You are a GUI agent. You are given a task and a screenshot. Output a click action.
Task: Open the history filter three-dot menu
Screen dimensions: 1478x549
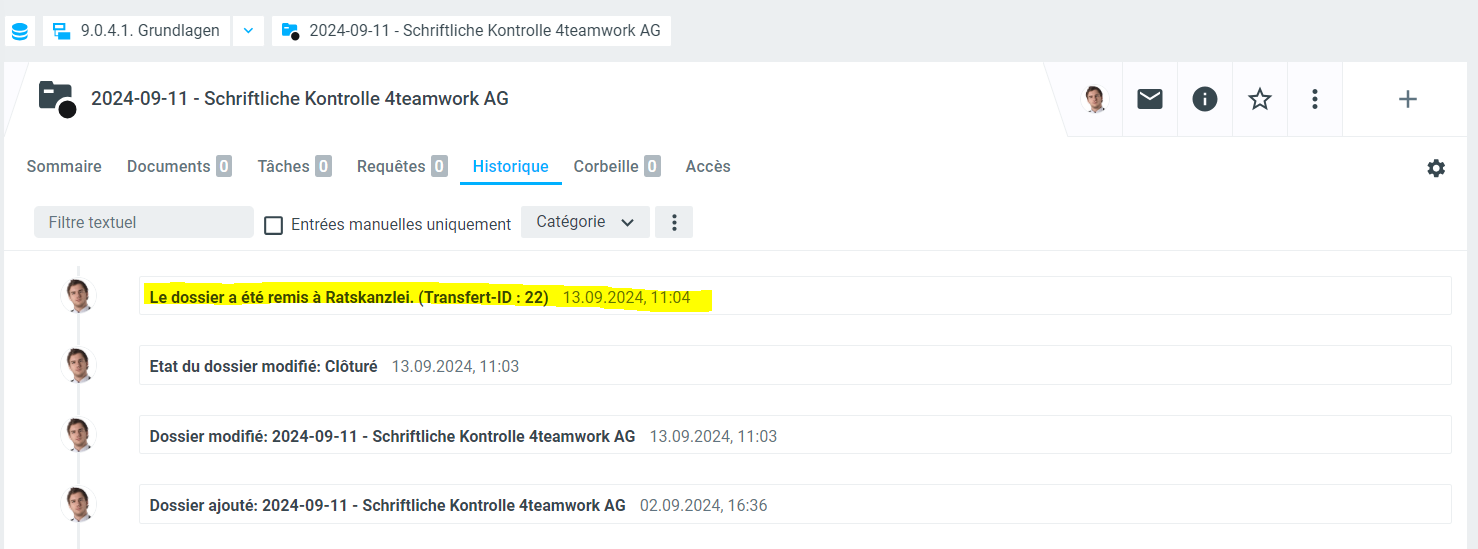pyautogui.click(x=674, y=222)
